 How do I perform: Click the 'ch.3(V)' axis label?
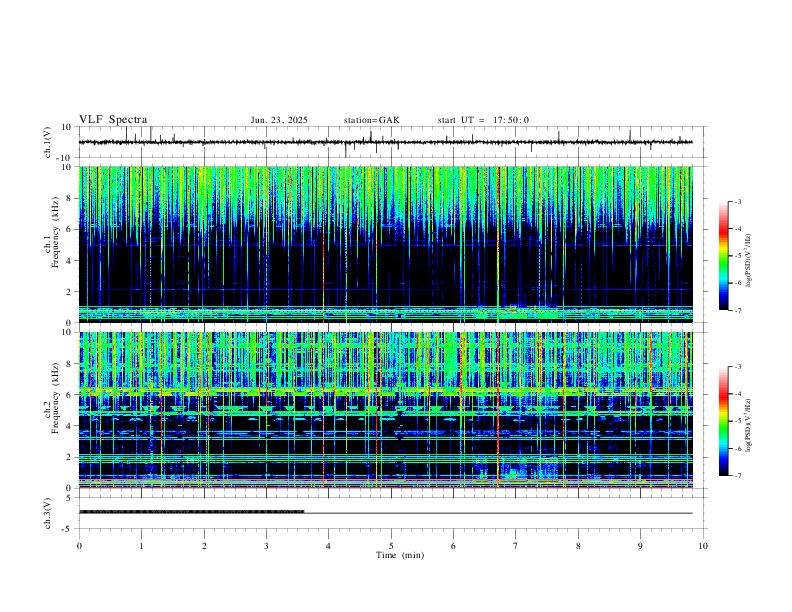click(x=48, y=513)
